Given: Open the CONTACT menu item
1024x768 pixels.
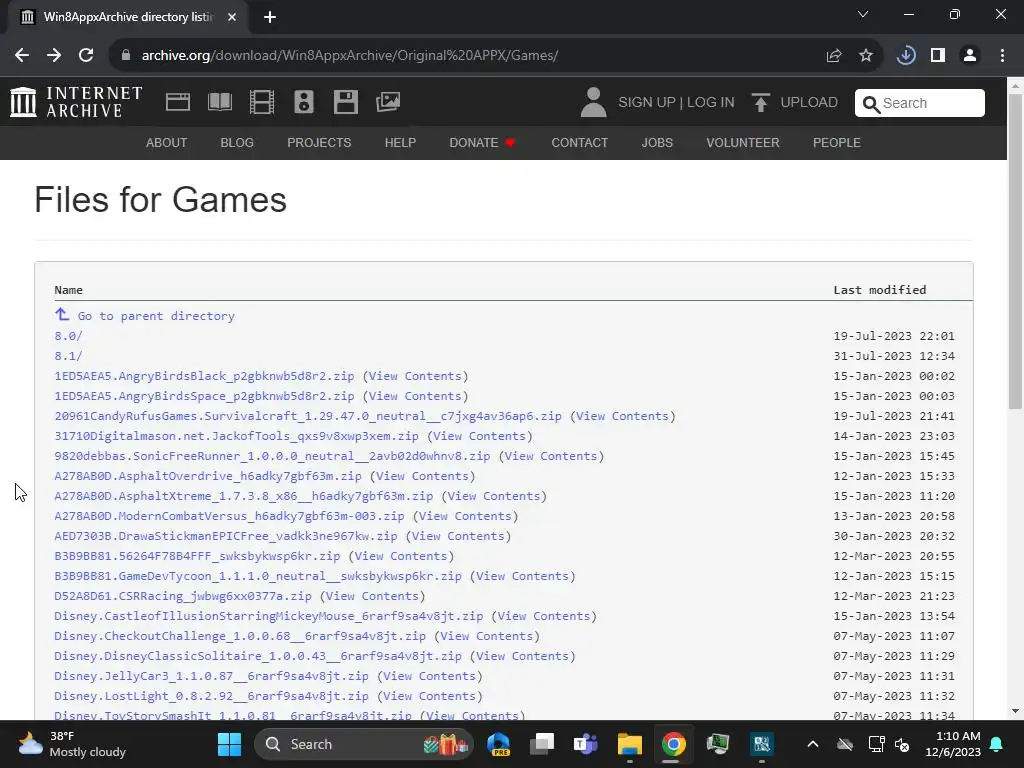Looking at the screenshot, I should [579, 142].
